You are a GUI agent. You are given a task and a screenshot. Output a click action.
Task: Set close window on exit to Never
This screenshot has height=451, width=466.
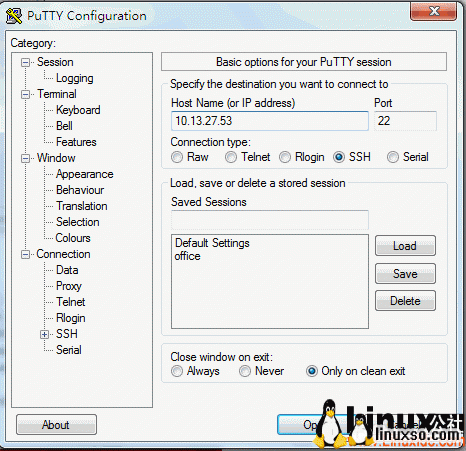pyautogui.click(x=245, y=371)
